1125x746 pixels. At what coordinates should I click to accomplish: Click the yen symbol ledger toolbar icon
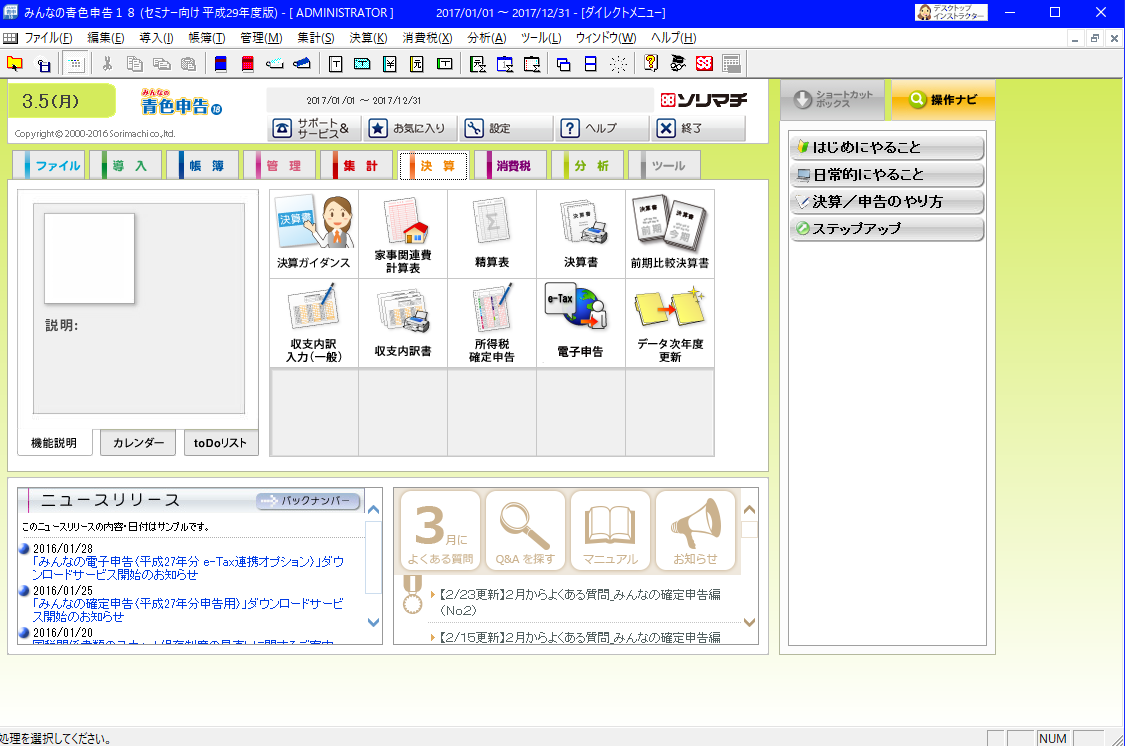pos(389,64)
